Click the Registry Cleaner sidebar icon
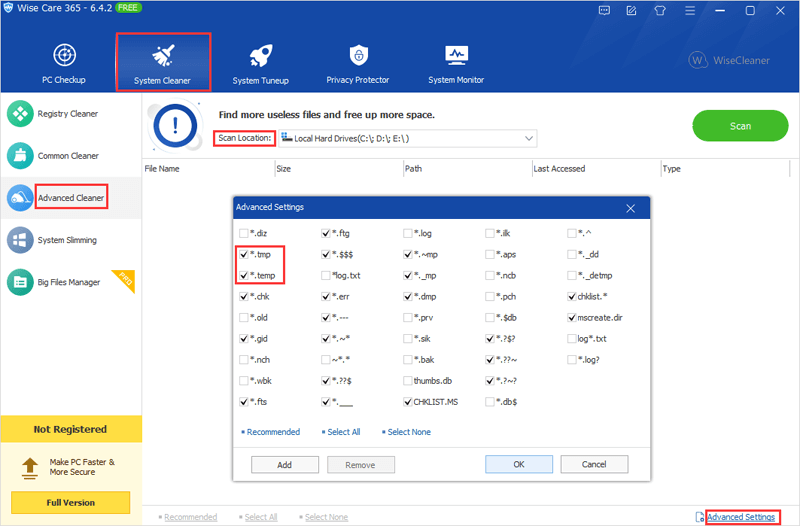Viewport: 800px width, 526px height. tap(20, 113)
